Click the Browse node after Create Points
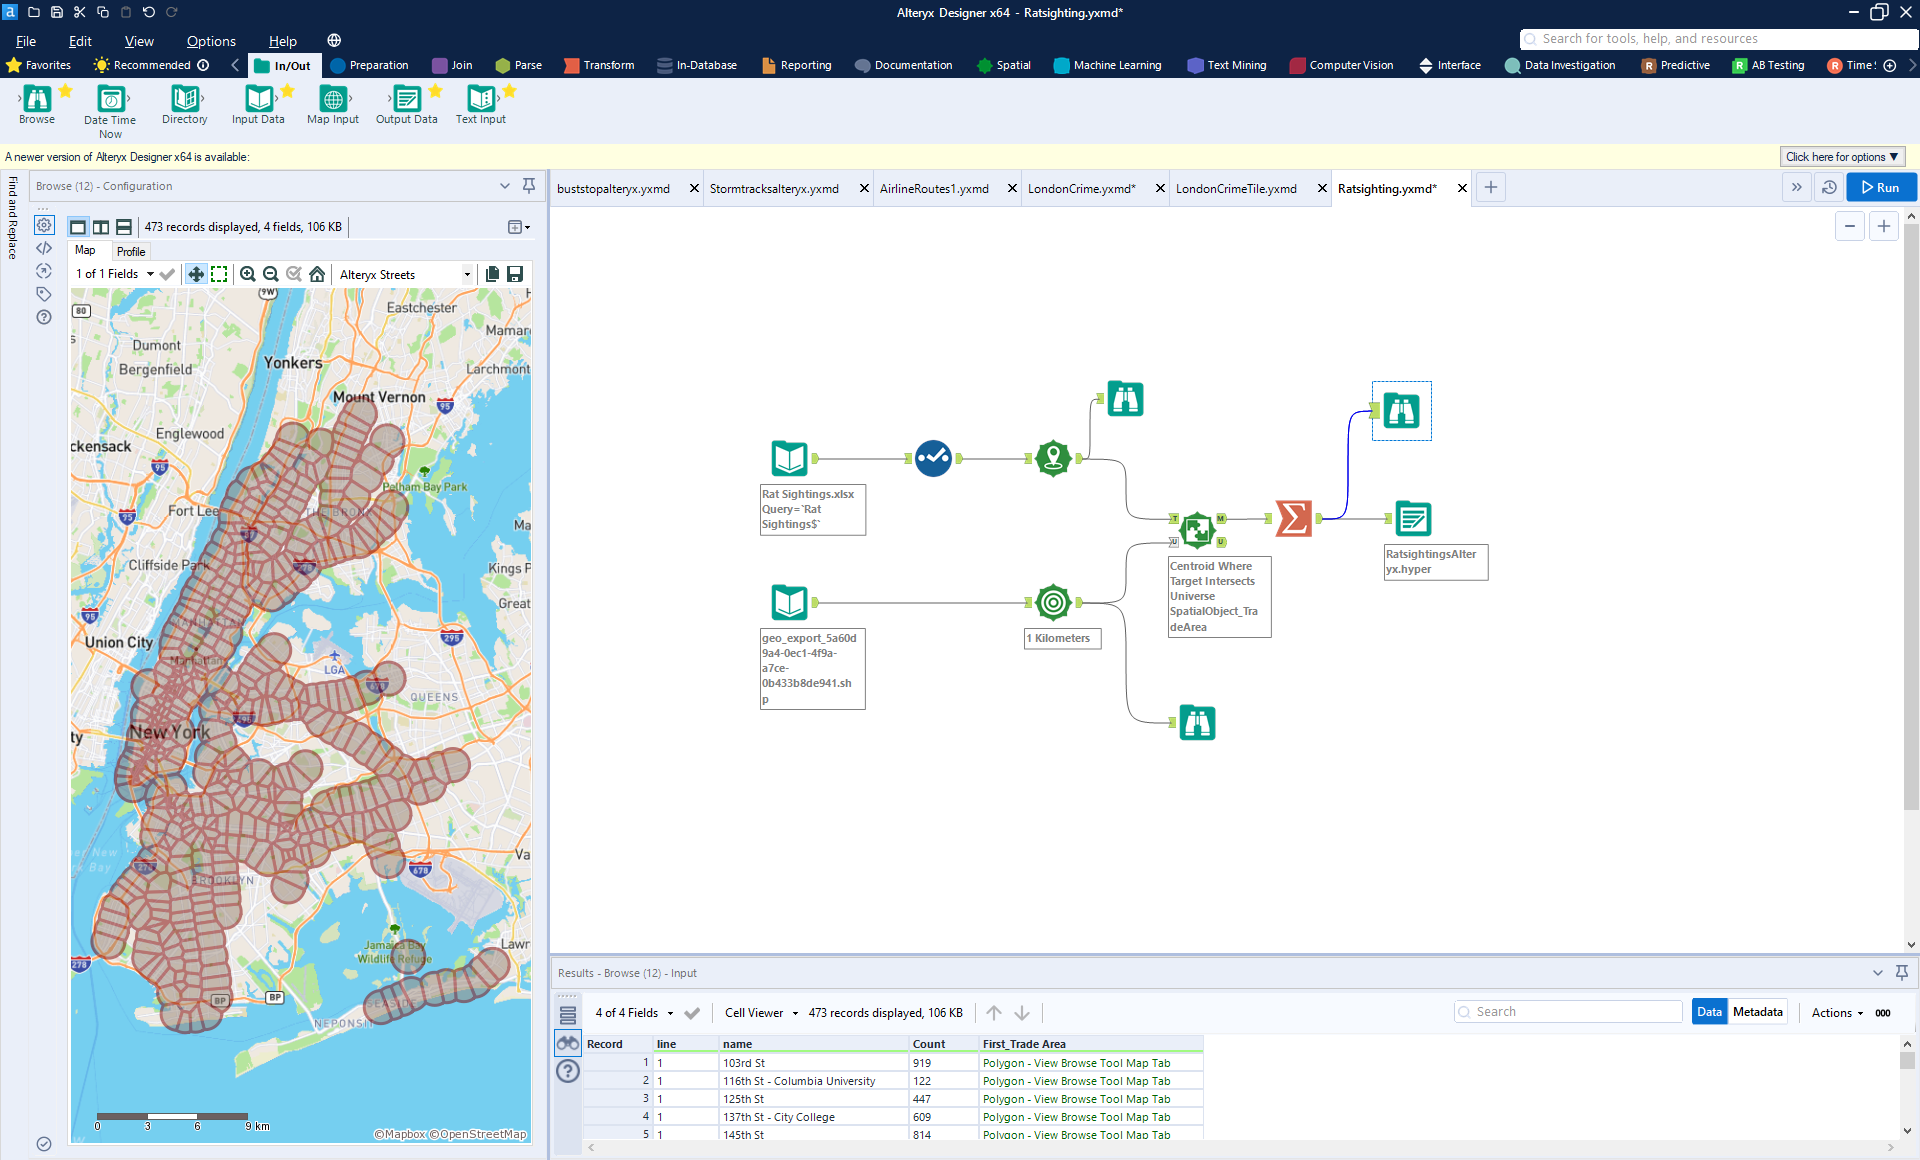The image size is (1920, 1160). point(1125,398)
